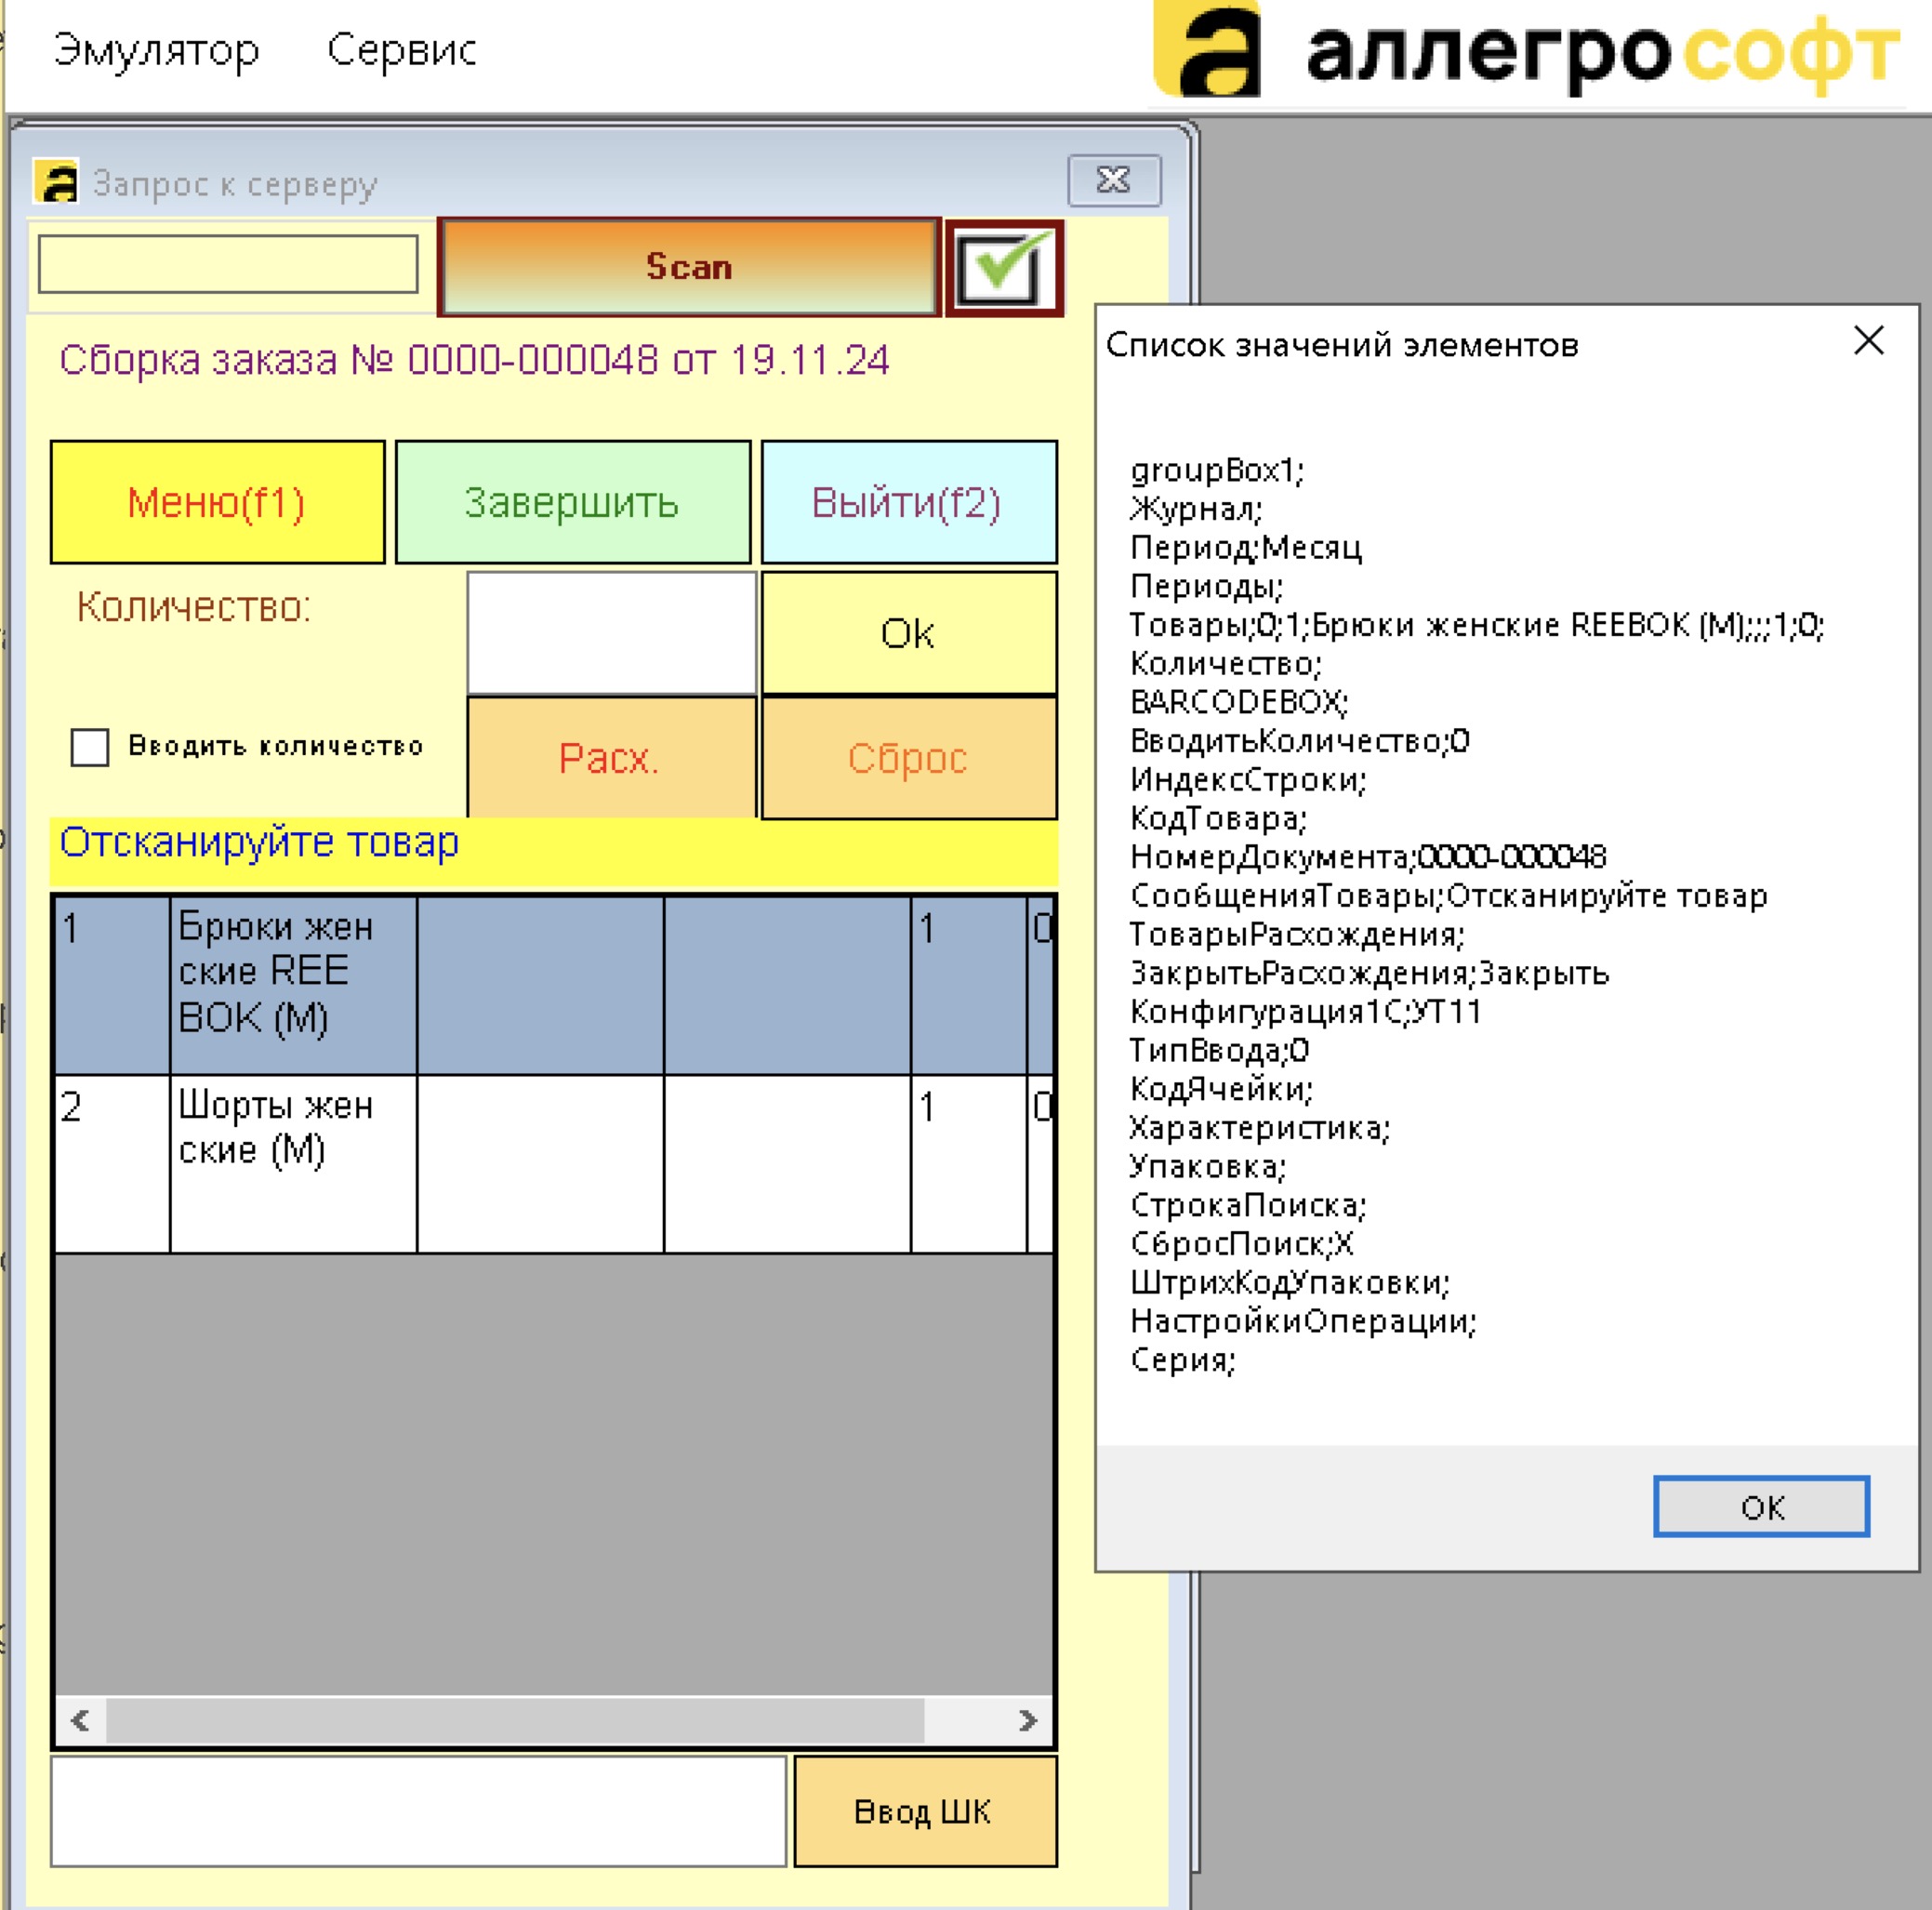Click the orange Scan button

(689, 267)
